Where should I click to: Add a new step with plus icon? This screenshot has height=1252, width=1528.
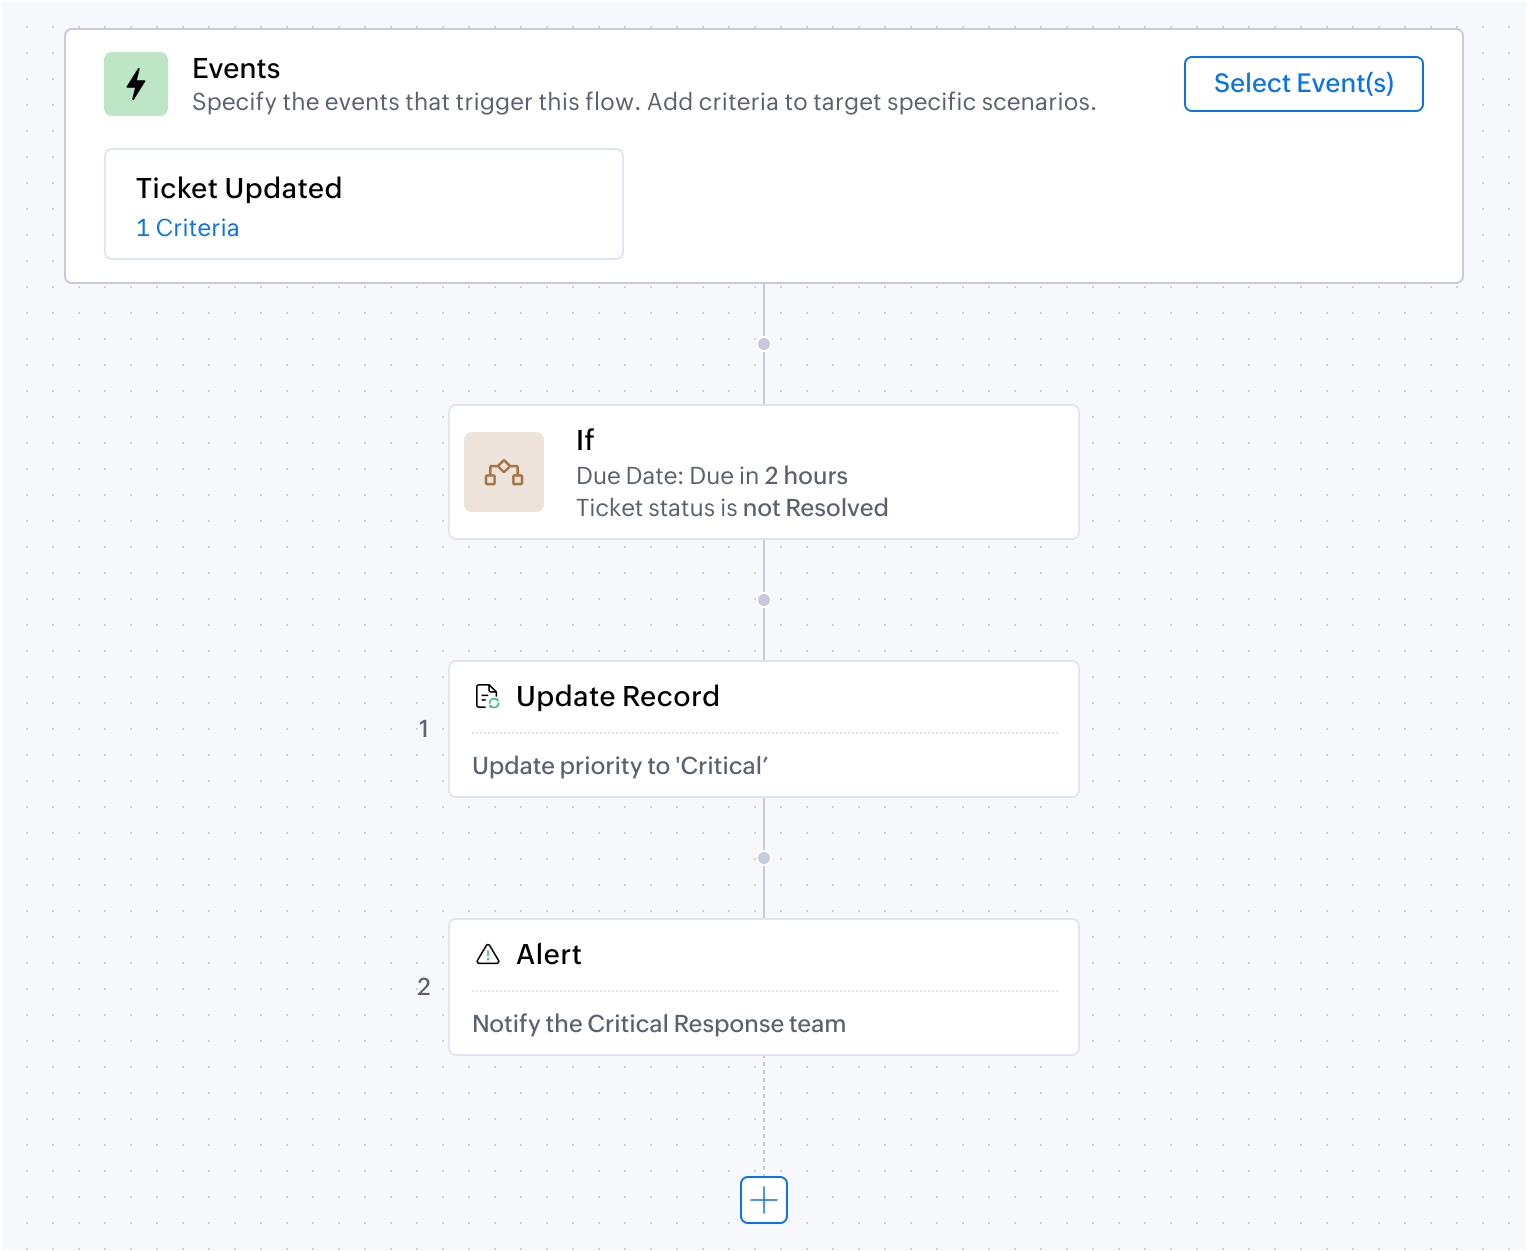(x=764, y=1200)
